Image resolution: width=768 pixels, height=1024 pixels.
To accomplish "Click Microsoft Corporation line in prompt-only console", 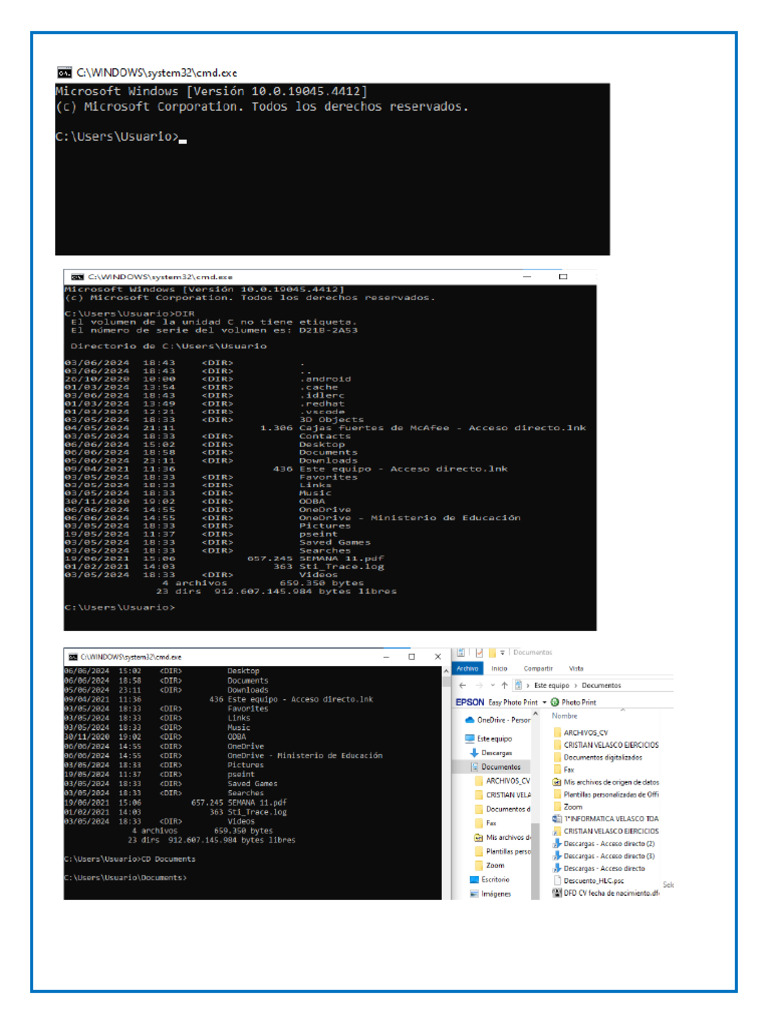I will pos(262,106).
